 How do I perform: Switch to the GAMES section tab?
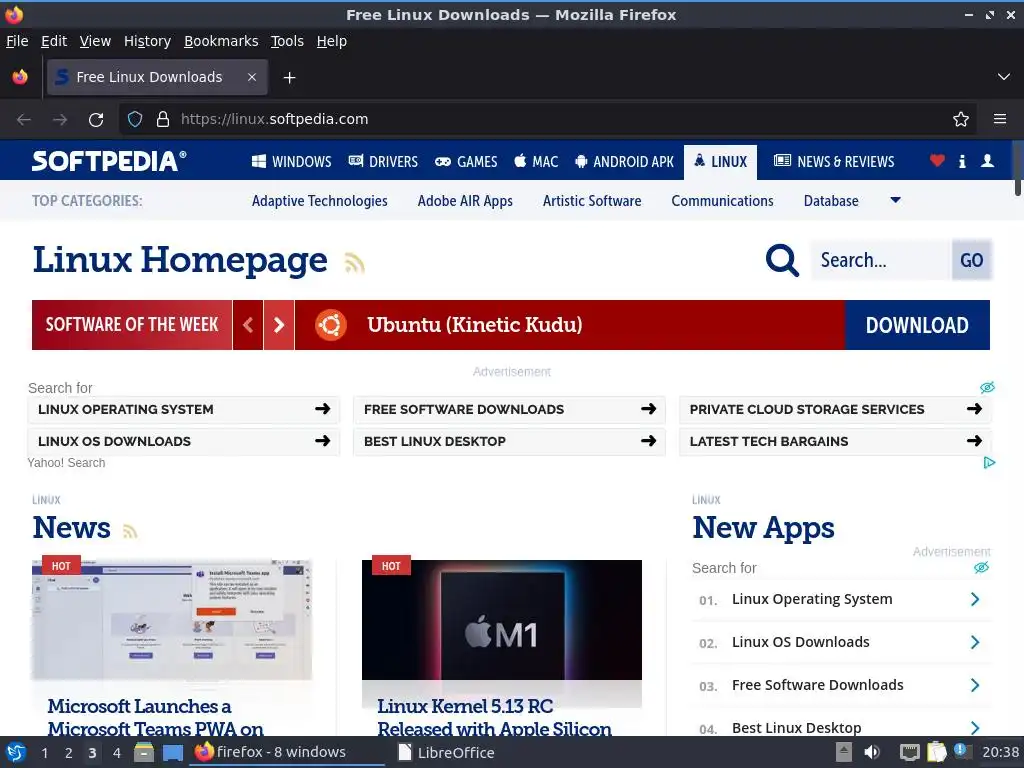coord(466,161)
